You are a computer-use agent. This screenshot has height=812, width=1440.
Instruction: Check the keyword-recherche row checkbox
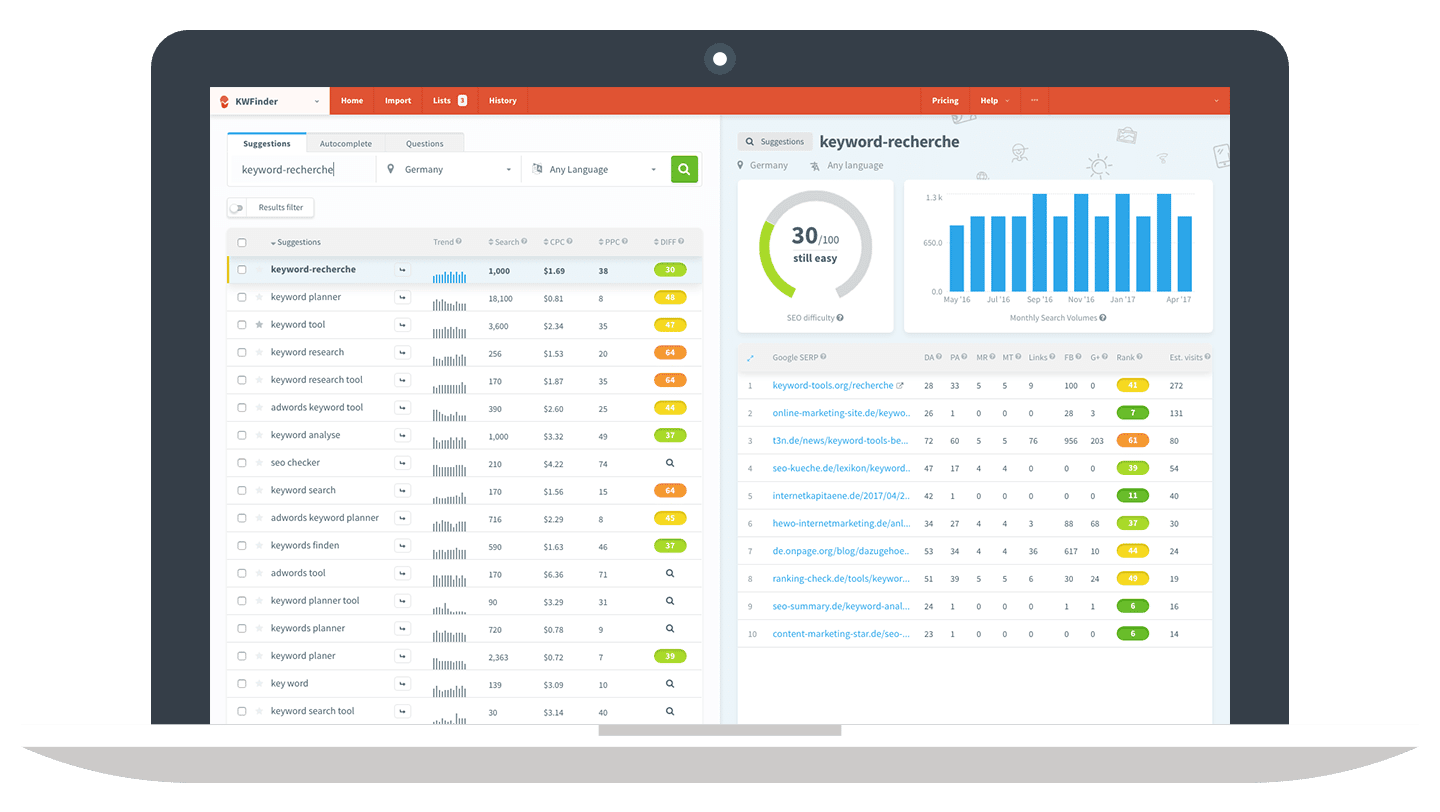point(242,270)
